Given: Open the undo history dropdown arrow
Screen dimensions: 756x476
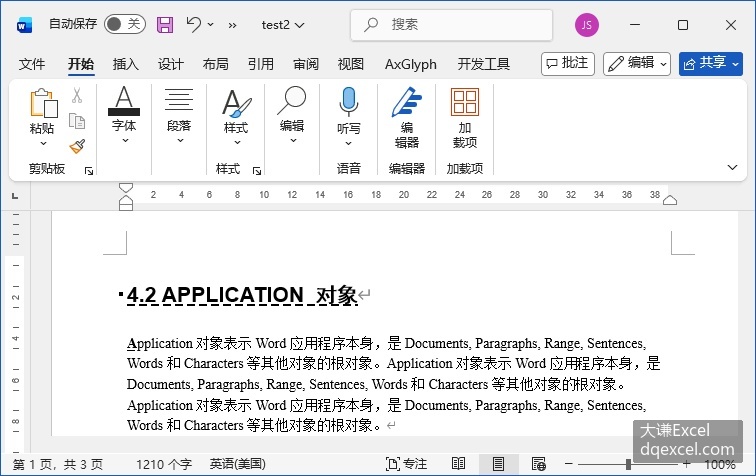Looking at the screenshot, I should [x=211, y=24].
